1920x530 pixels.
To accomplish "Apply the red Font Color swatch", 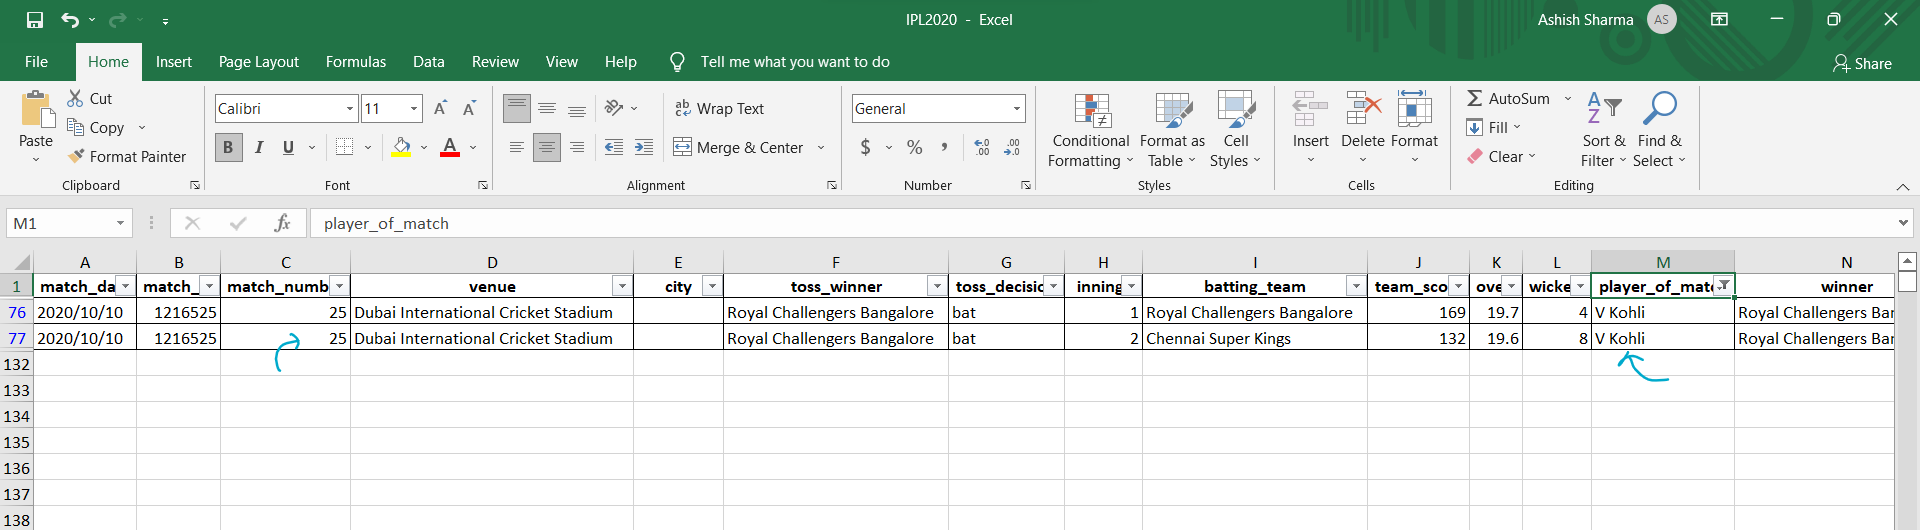I will 450,147.
